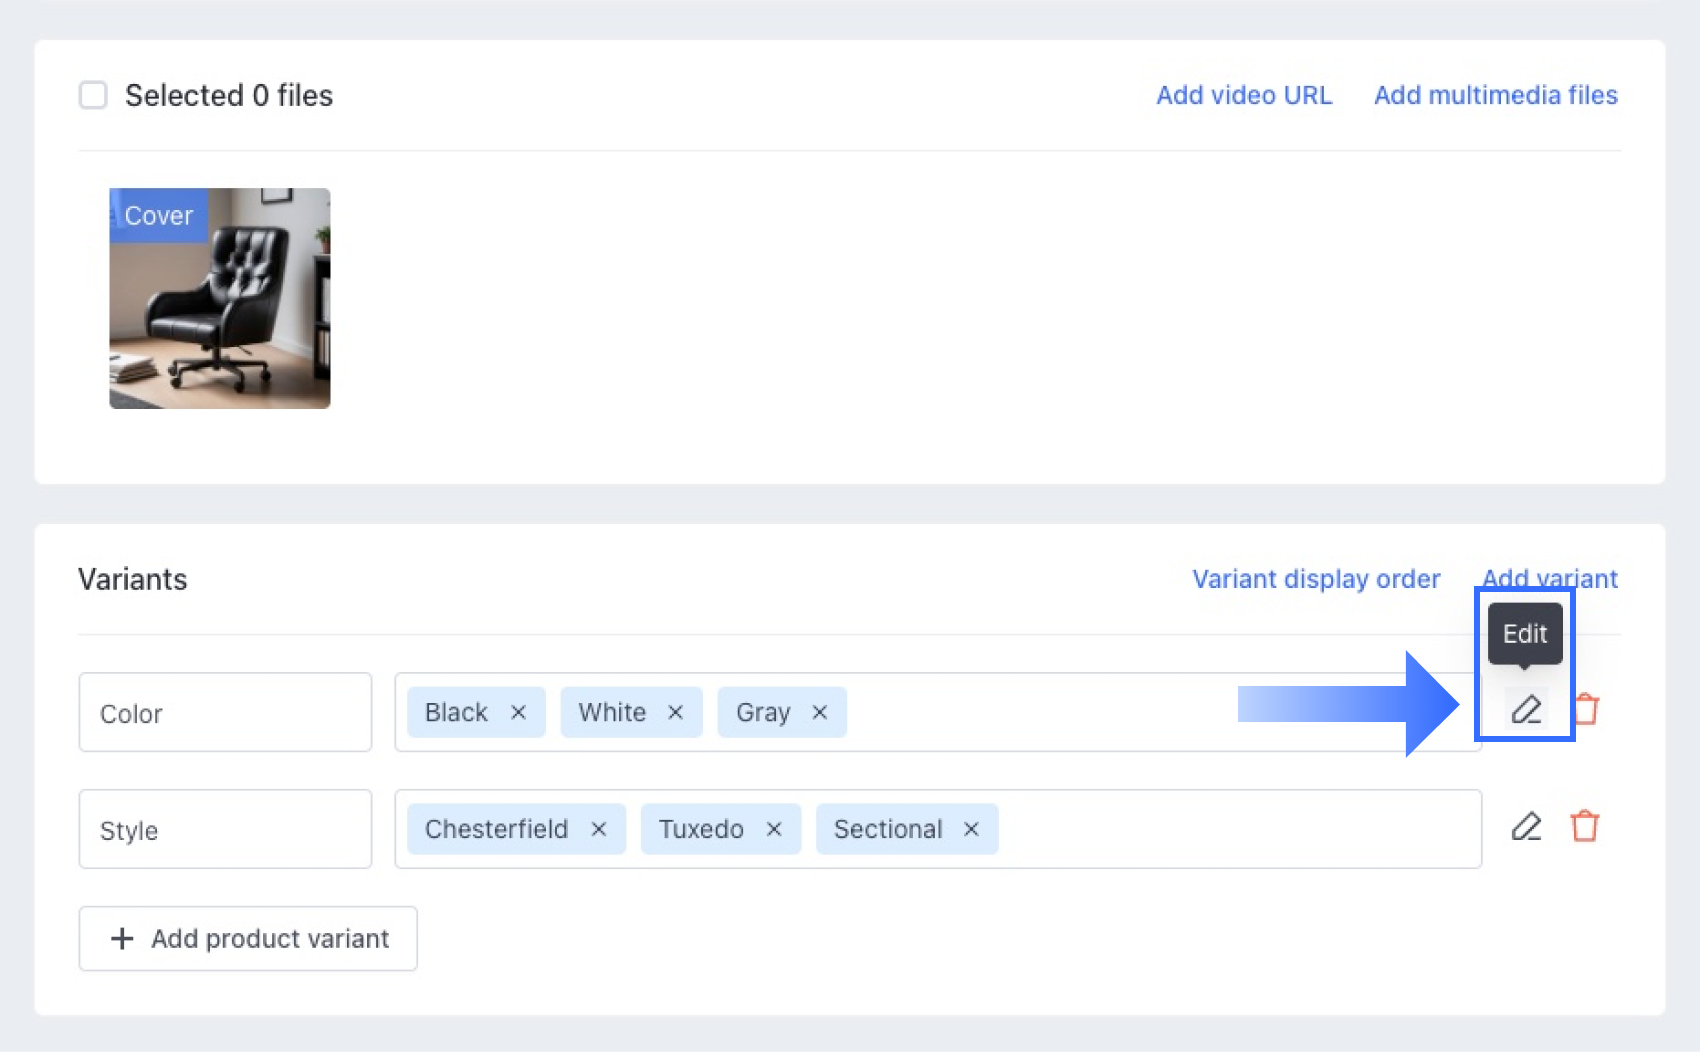Open Variant display order
1700x1052 pixels.
tap(1316, 579)
